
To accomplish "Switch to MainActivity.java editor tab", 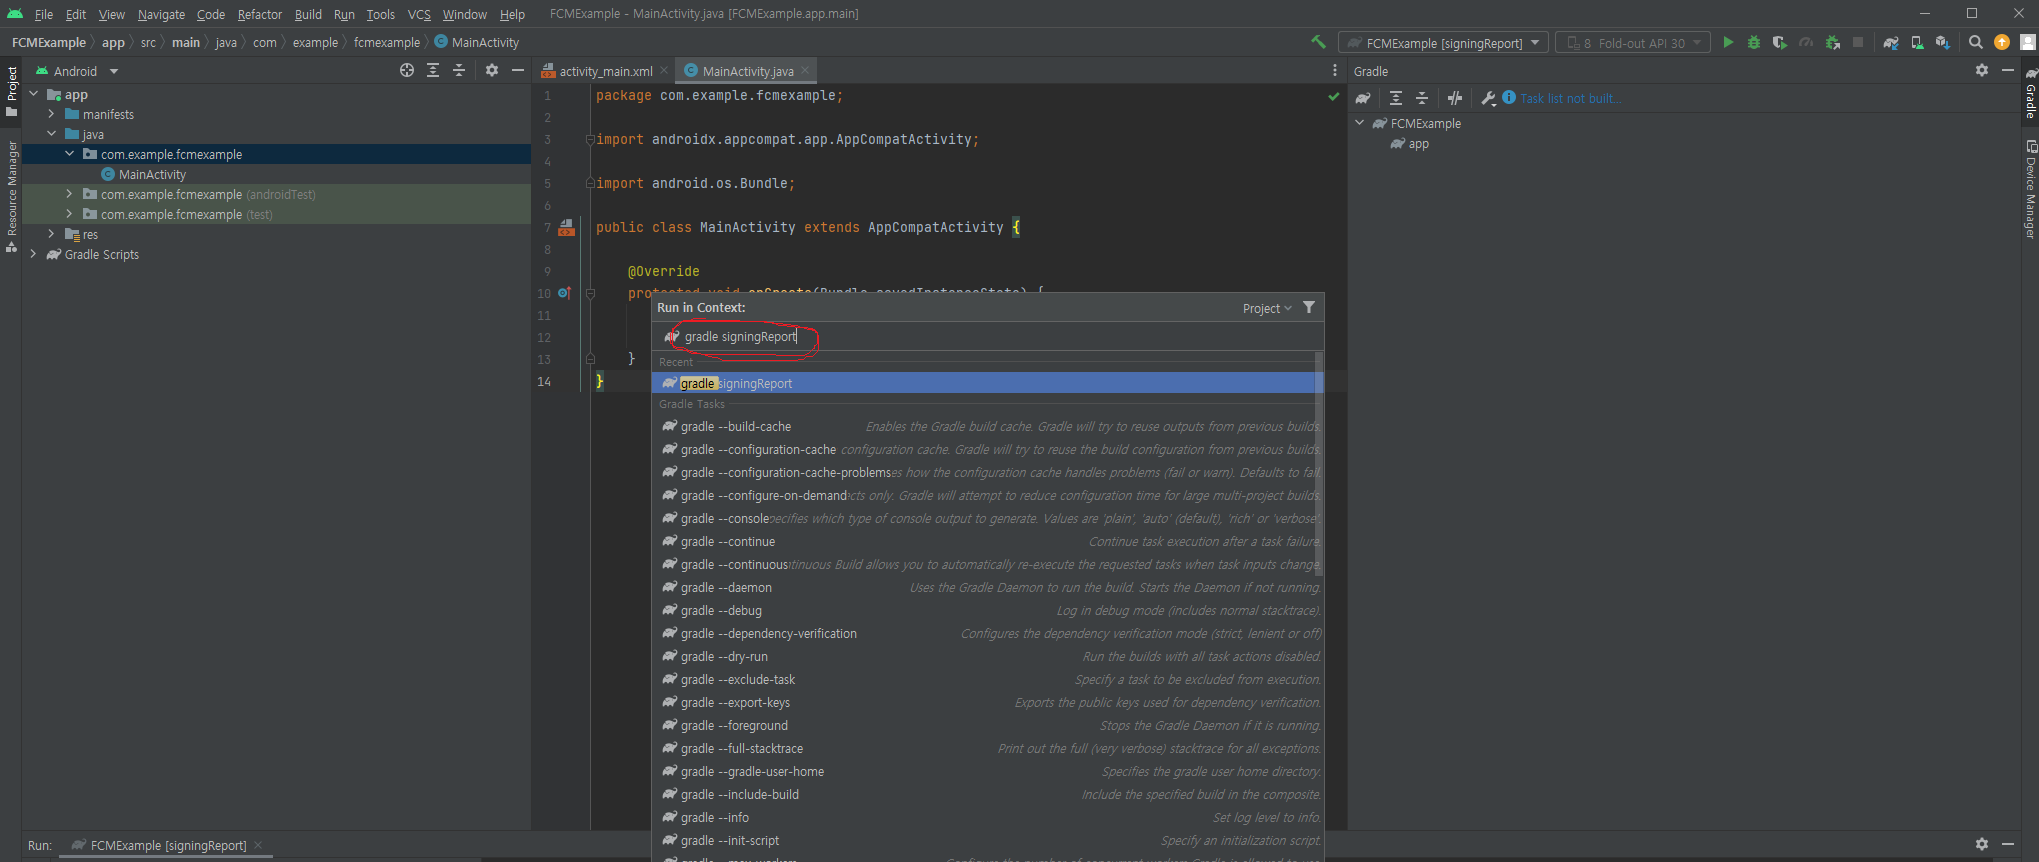I will (x=747, y=71).
